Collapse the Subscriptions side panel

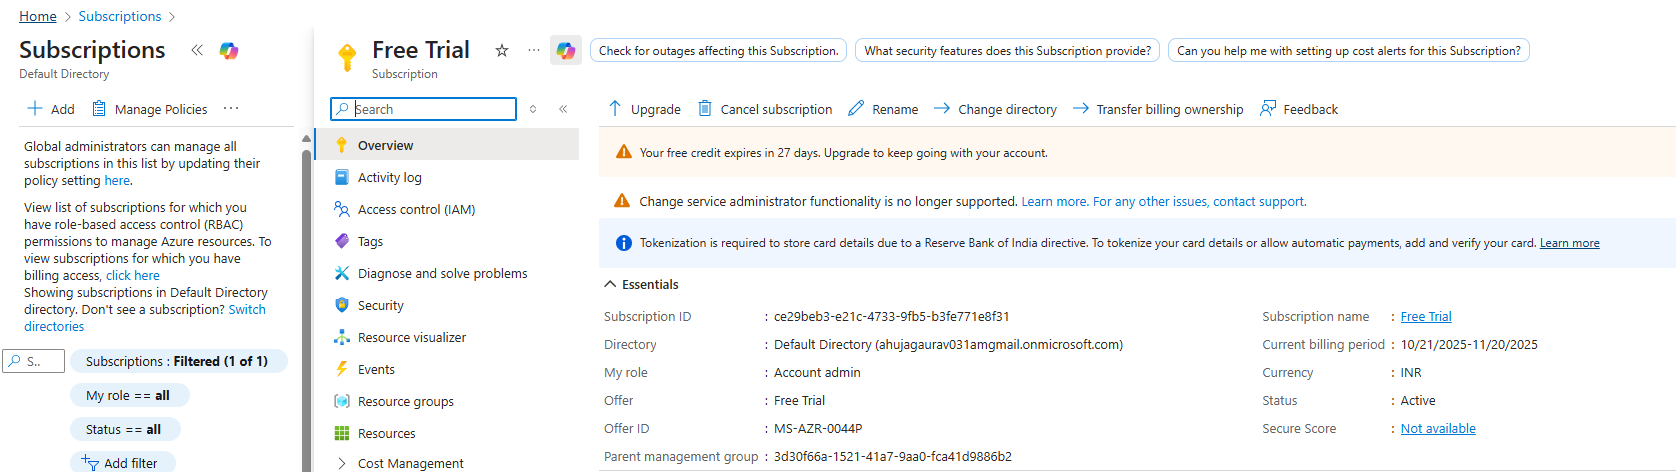click(197, 50)
